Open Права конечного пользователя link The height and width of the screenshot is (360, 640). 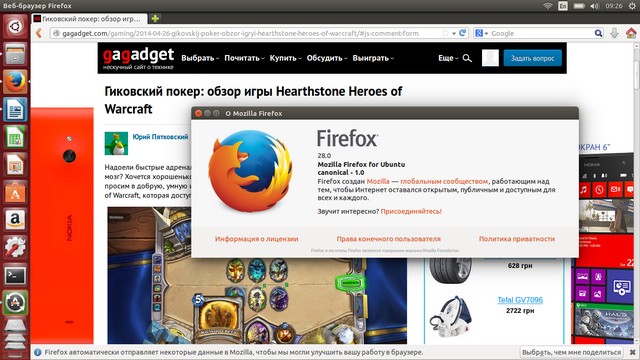pos(389,239)
